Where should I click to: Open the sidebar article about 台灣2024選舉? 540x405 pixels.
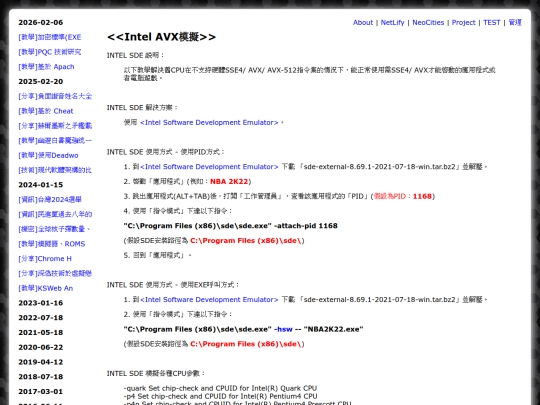pos(50,200)
